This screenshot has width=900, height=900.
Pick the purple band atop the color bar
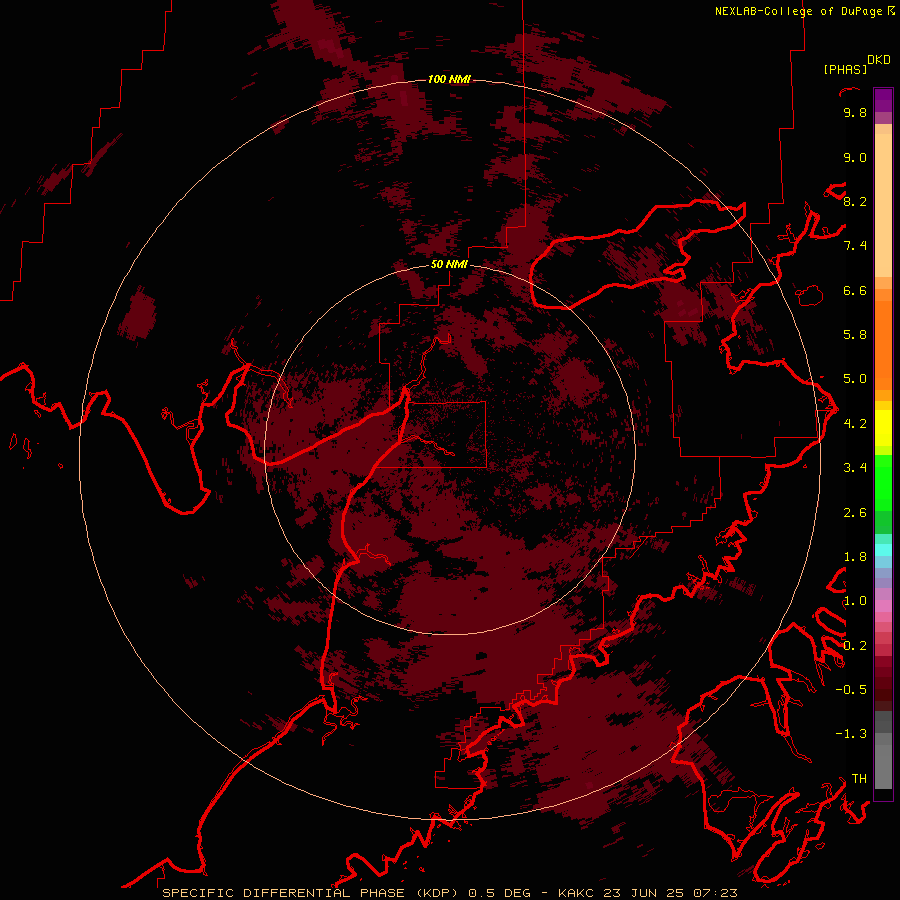pos(883,100)
